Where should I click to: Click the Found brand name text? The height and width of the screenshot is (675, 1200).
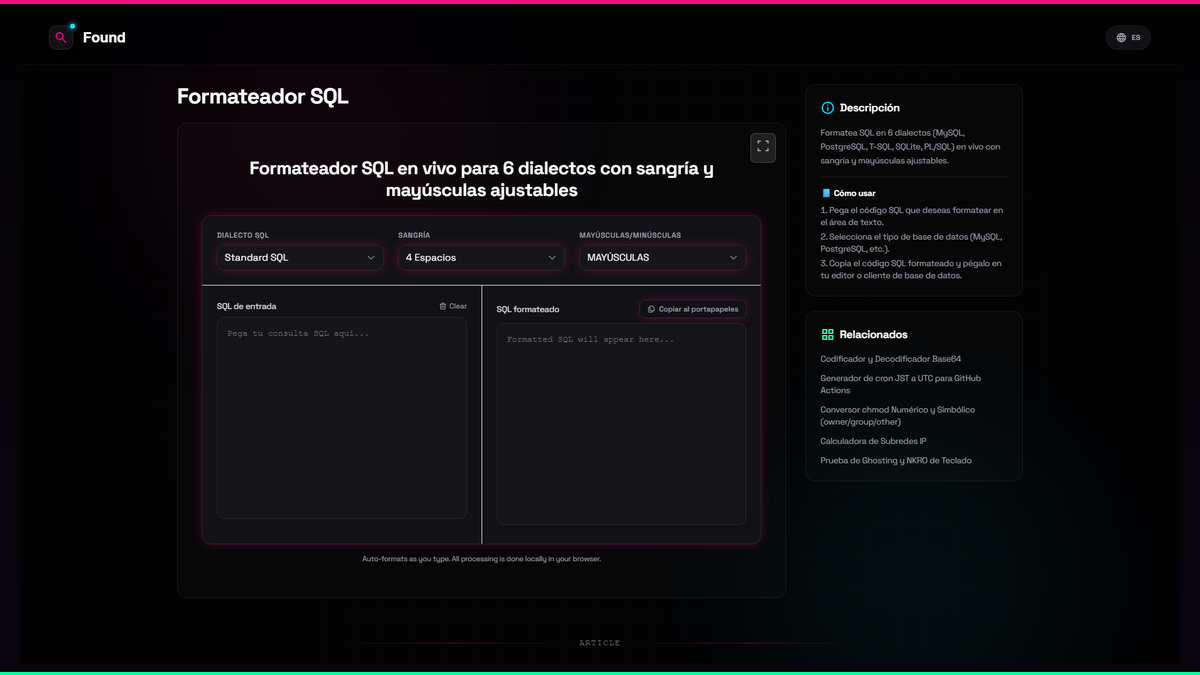click(104, 38)
